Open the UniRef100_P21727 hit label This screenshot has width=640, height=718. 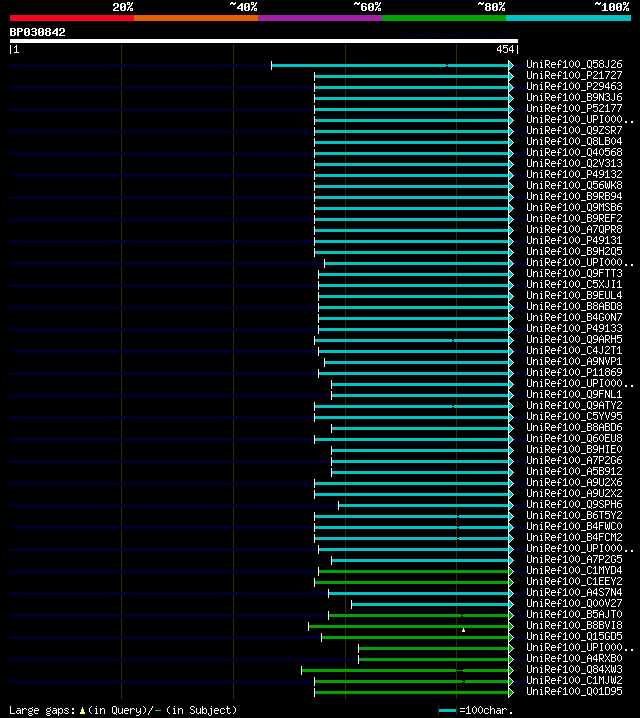(x=574, y=76)
